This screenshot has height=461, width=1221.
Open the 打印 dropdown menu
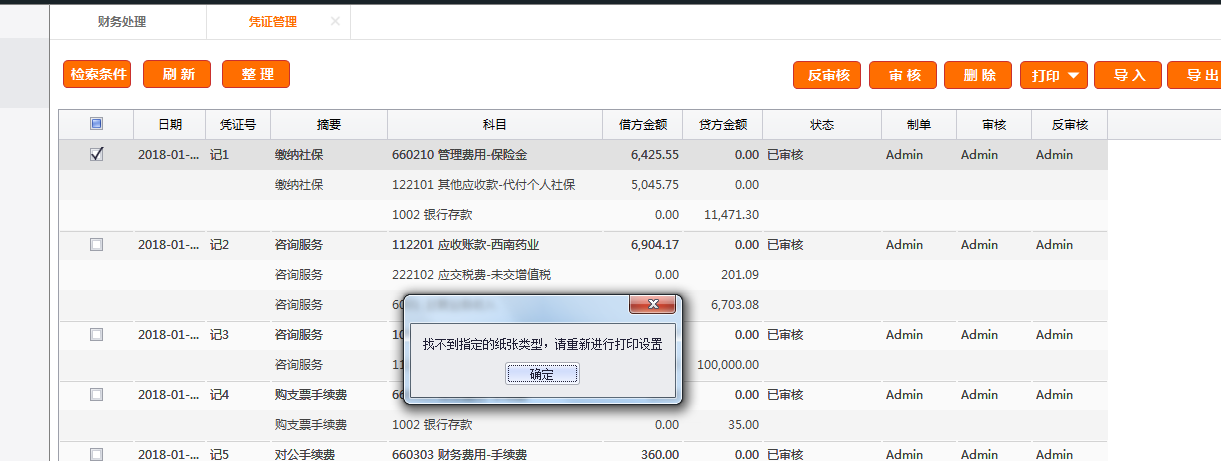click(1053, 75)
